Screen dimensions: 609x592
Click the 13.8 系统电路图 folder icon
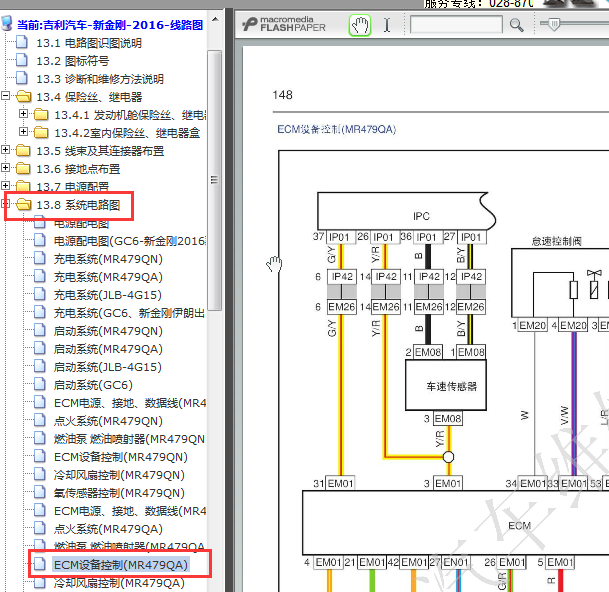point(24,205)
